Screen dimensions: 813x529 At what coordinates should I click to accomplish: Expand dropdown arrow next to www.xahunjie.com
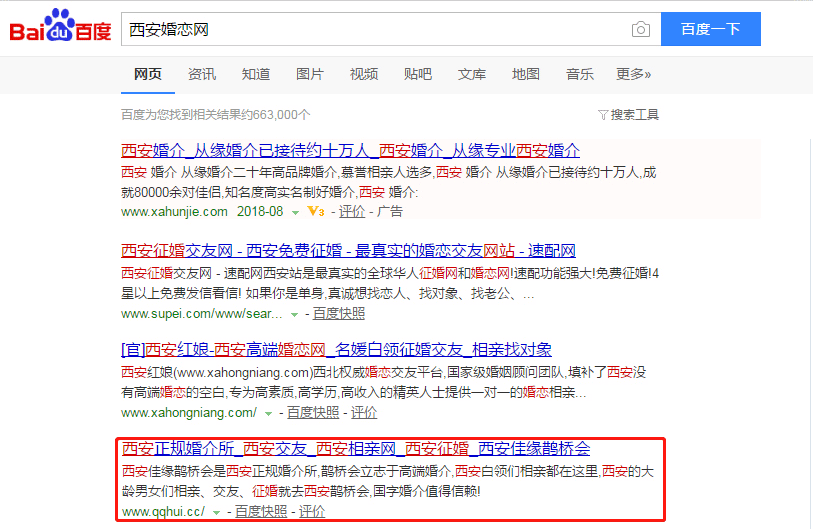point(295,213)
